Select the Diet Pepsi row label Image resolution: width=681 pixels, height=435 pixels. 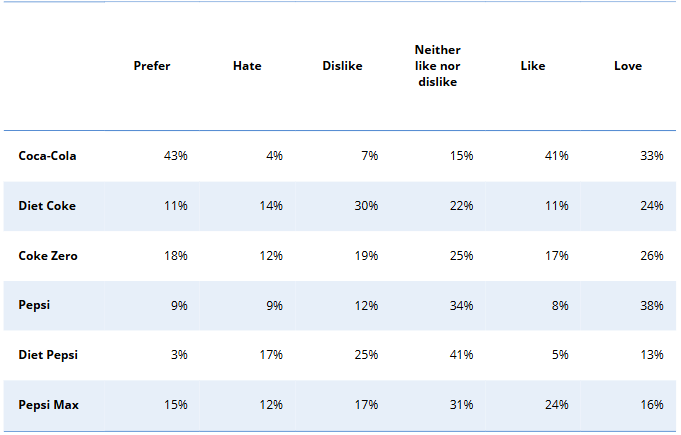pos(48,355)
